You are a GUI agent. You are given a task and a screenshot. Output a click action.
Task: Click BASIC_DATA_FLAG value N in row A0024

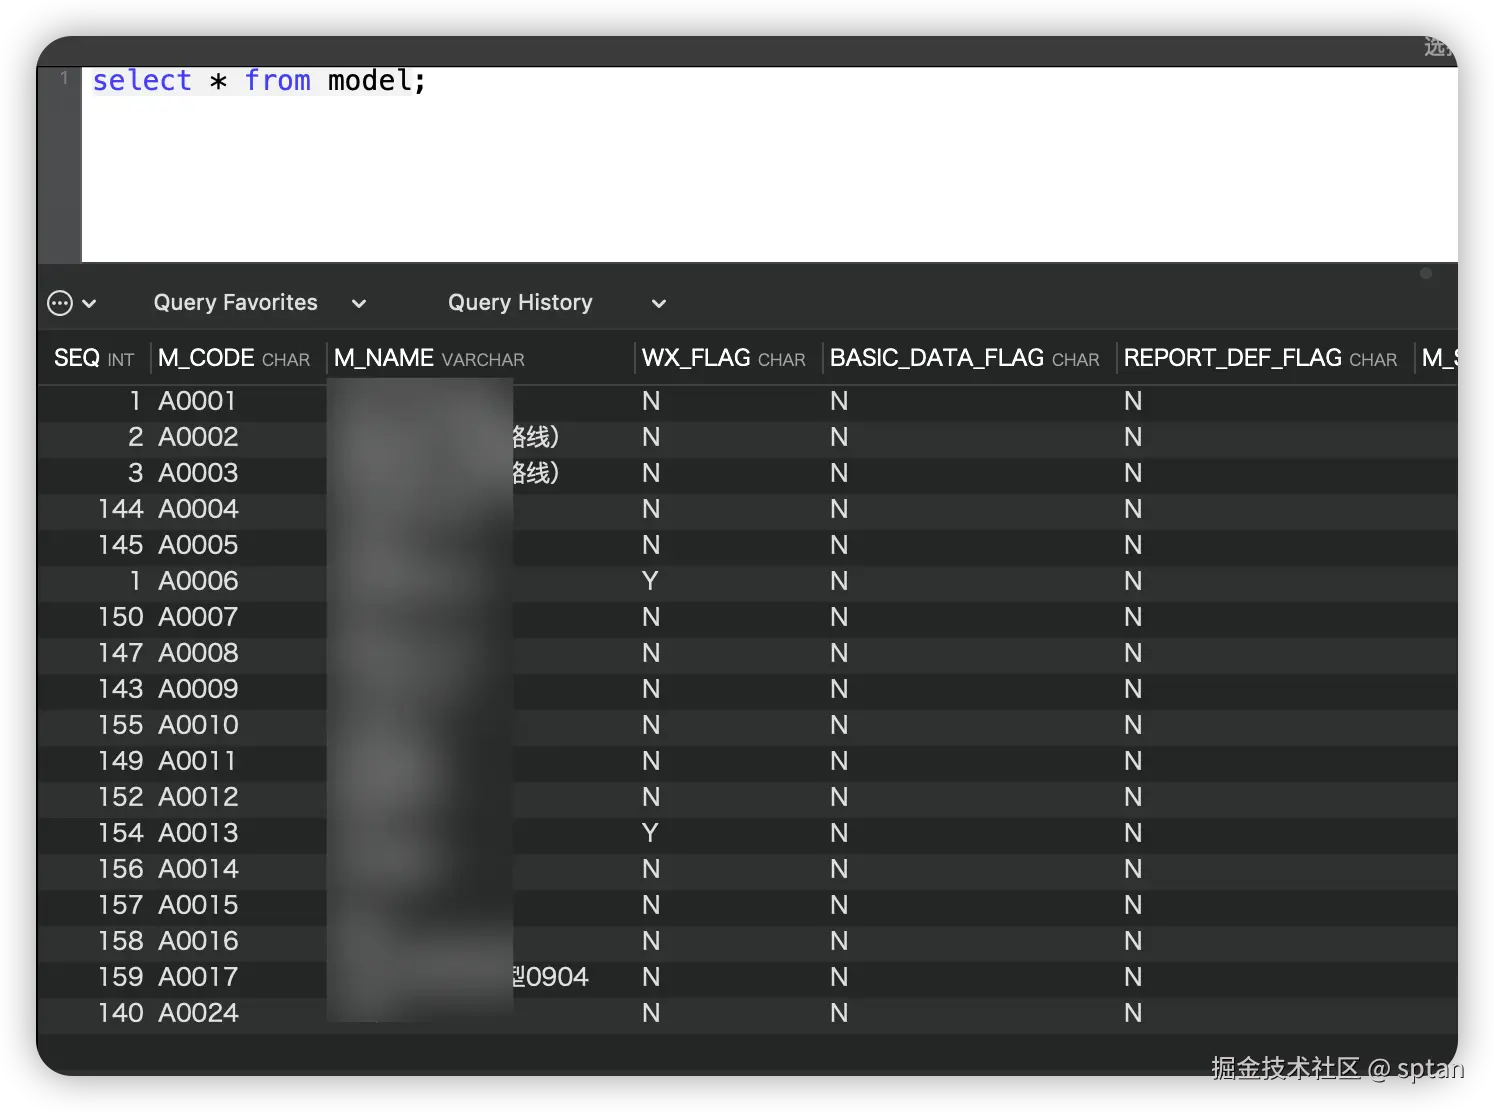839,1013
